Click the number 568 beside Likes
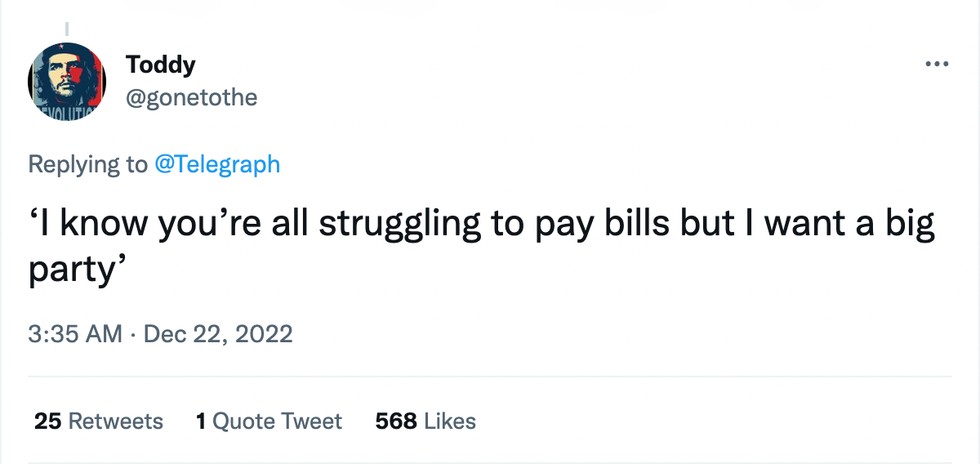The height and width of the screenshot is (464, 980). click(395, 421)
